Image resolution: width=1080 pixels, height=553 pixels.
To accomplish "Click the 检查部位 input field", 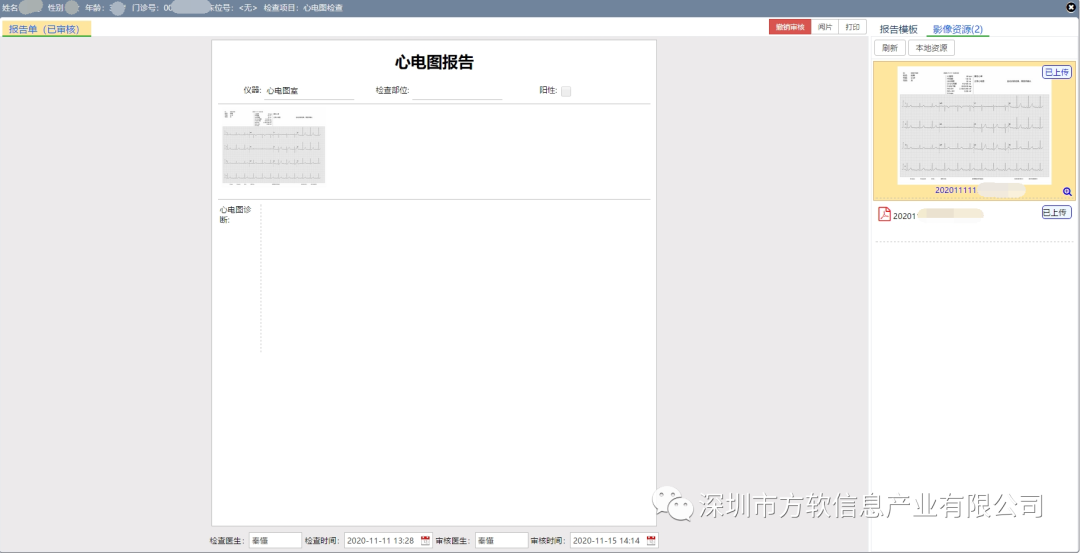I will click(456, 91).
